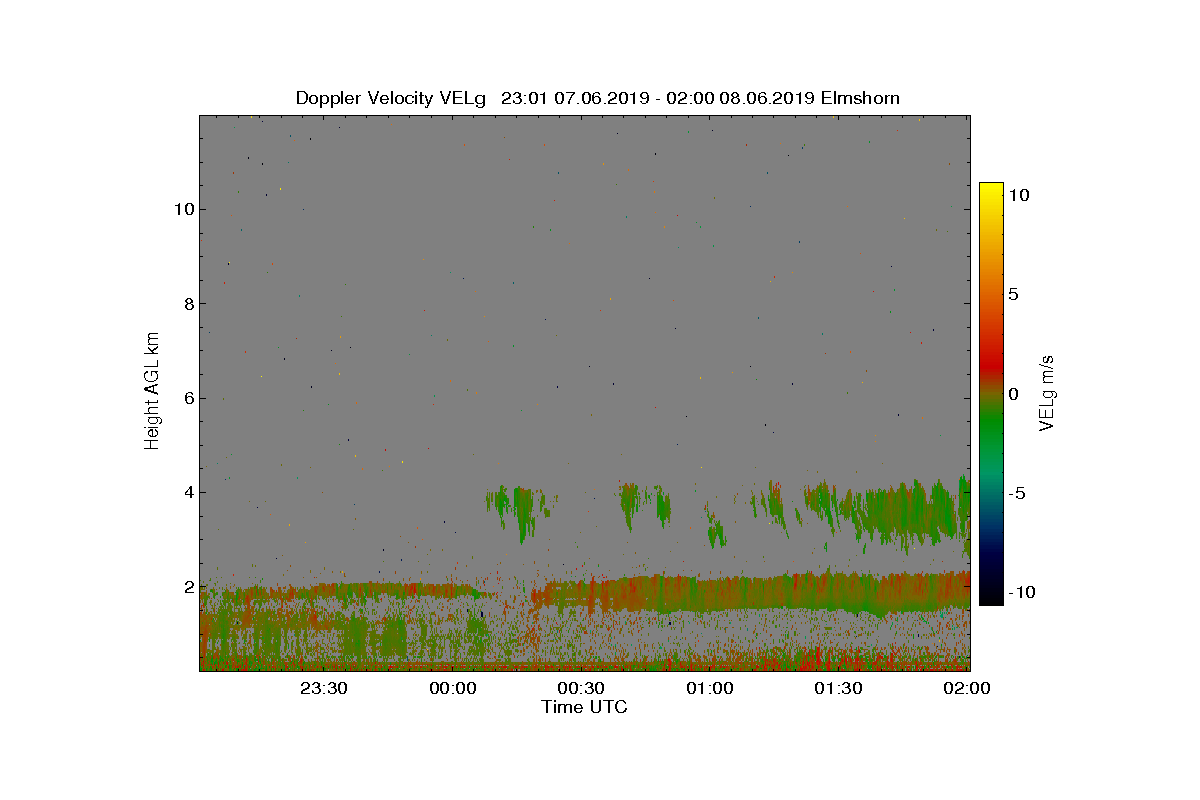Click the height tick label '8'

coord(187,304)
